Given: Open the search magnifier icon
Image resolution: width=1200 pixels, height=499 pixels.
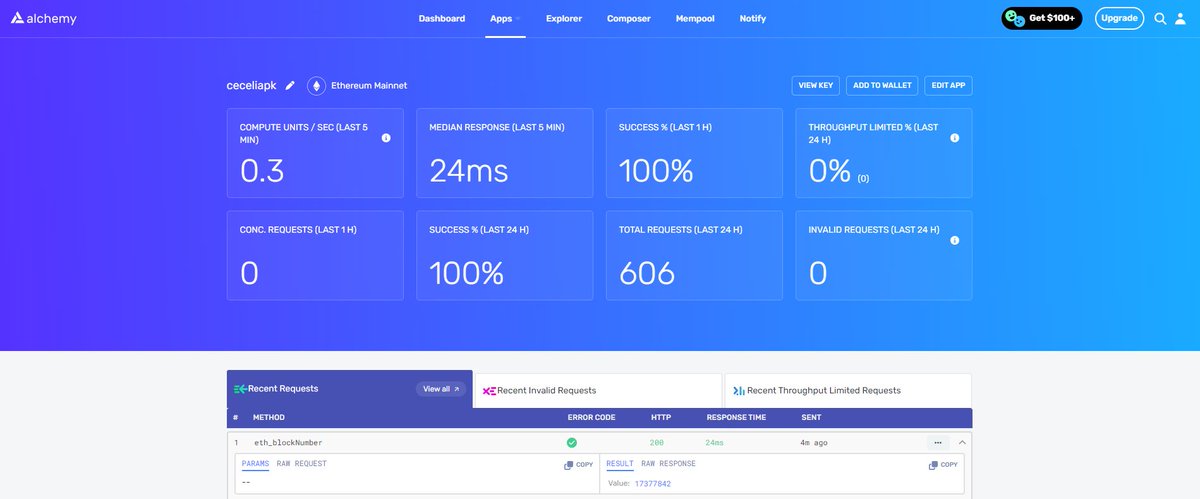Looking at the screenshot, I should (1160, 18).
